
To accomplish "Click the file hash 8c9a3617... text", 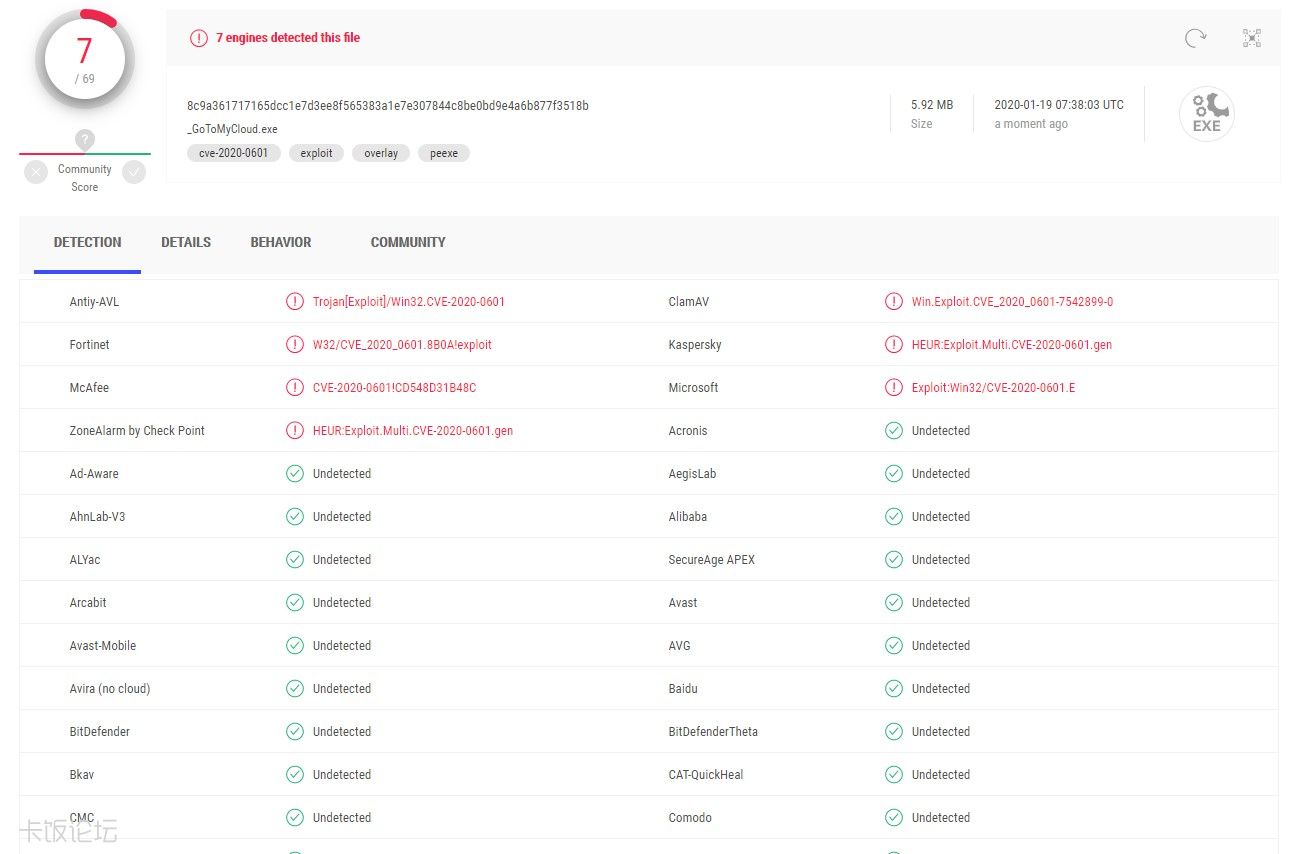I will point(388,105).
